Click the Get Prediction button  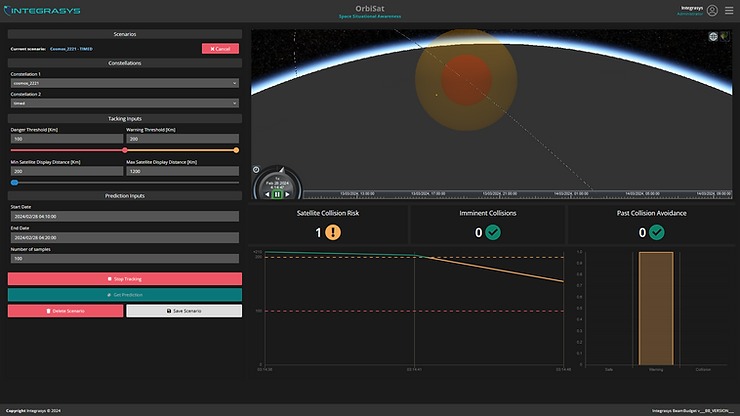click(x=125, y=295)
